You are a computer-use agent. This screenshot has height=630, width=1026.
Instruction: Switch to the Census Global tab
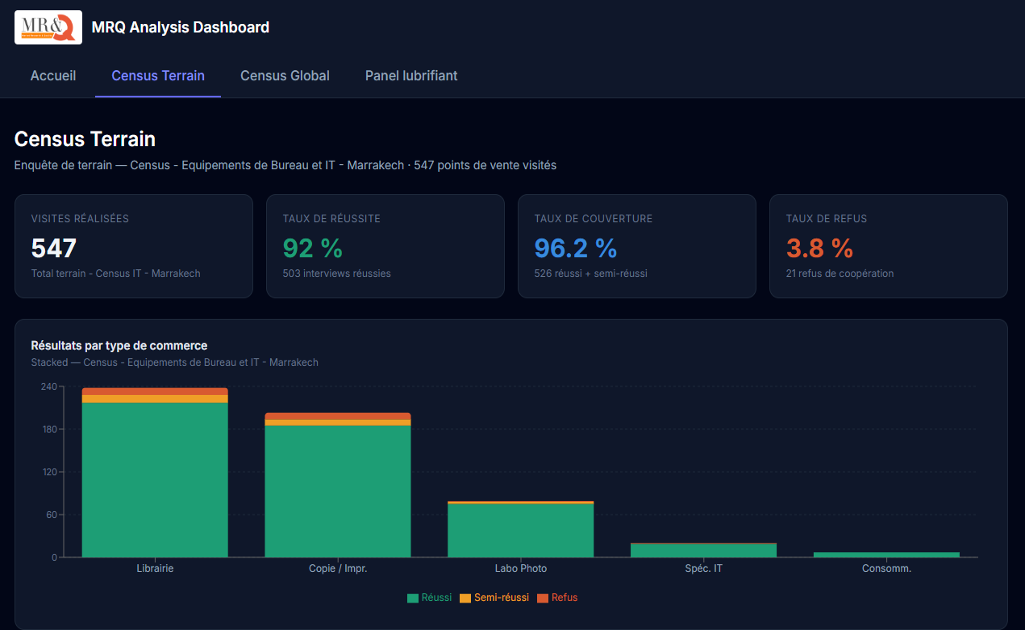[x=285, y=76]
